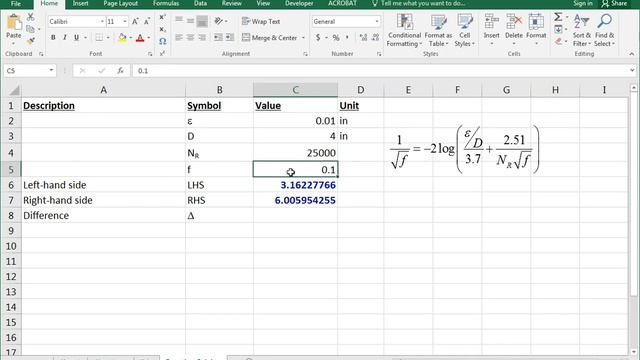
Task: Click Find & Select magnifier icon
Action: click(x=604, y=21)
